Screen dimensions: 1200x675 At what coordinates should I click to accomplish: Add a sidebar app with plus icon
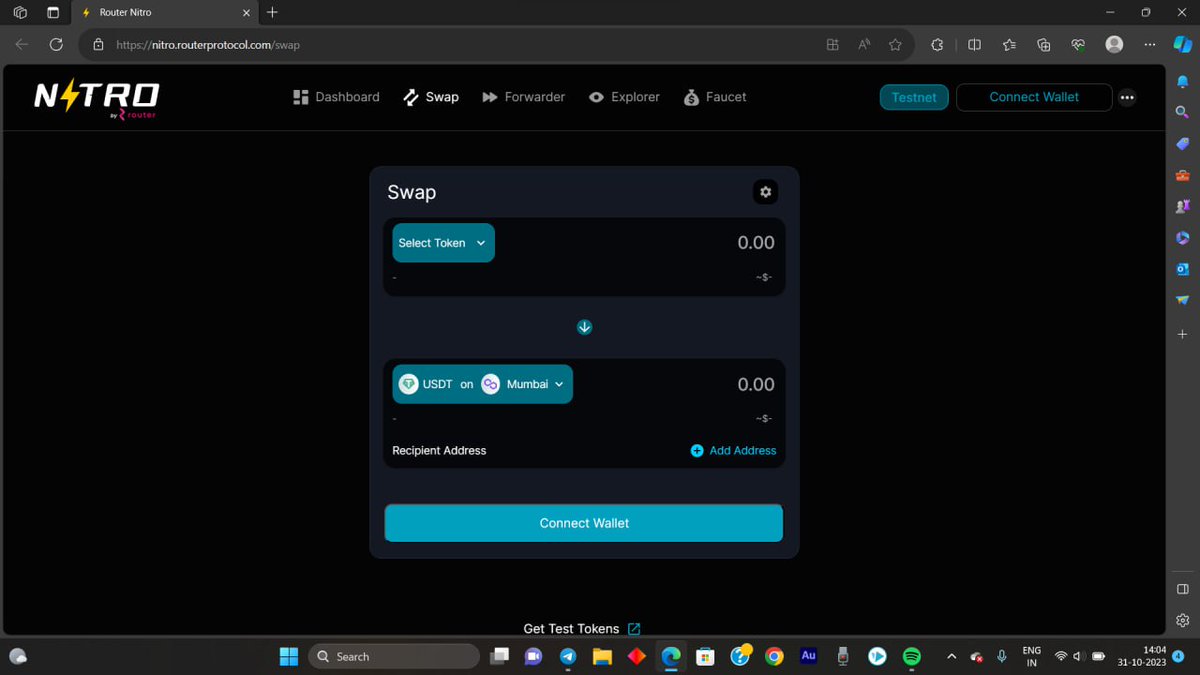tap(1182, 334)
